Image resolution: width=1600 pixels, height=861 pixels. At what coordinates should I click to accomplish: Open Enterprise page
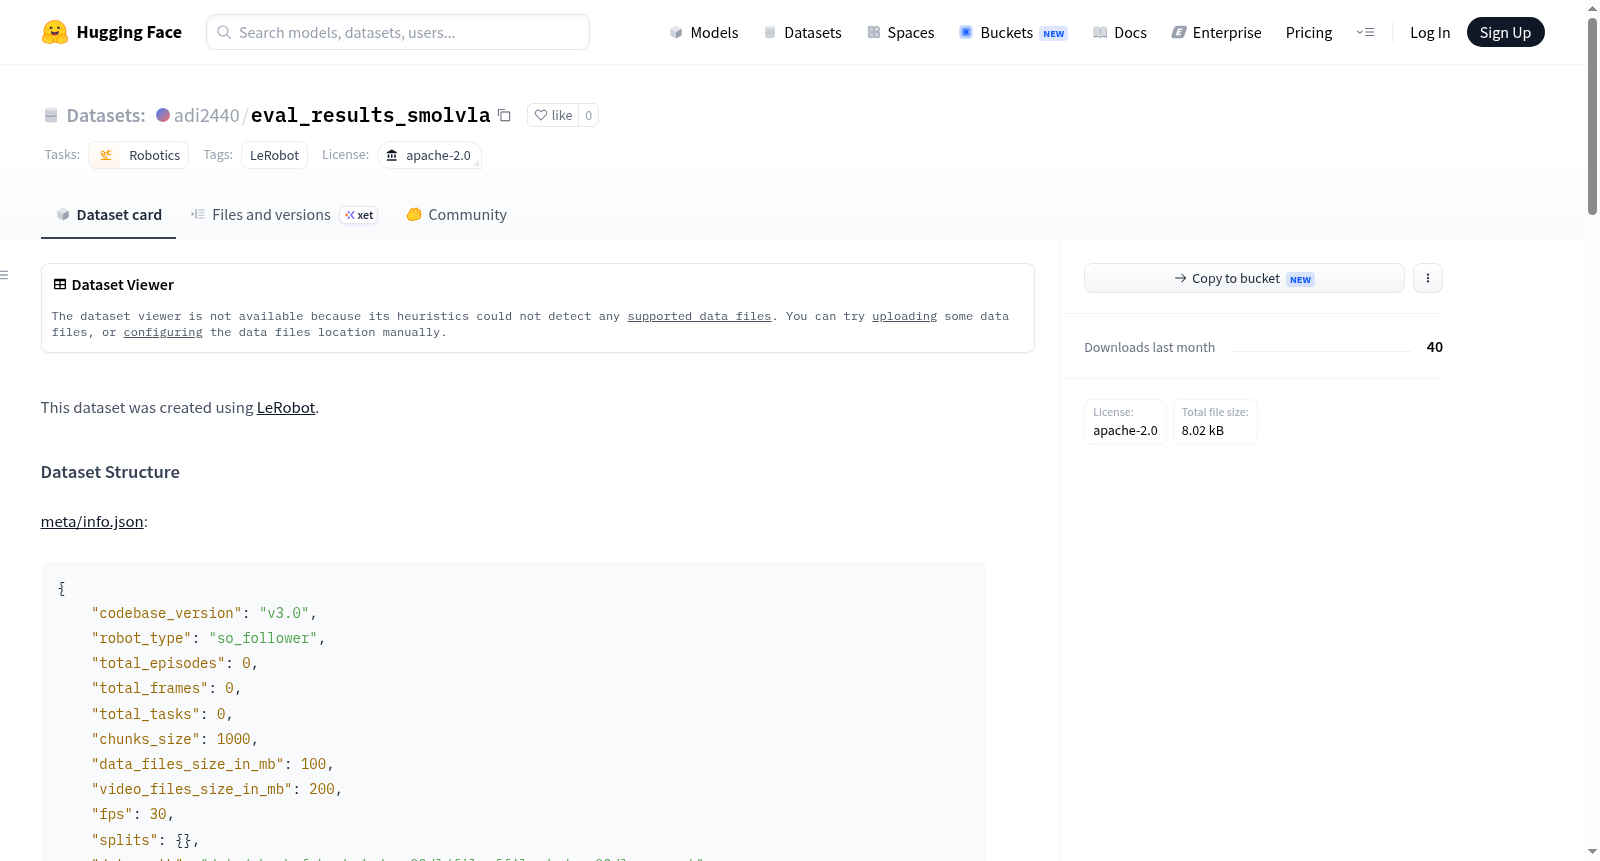[1216, 32]
